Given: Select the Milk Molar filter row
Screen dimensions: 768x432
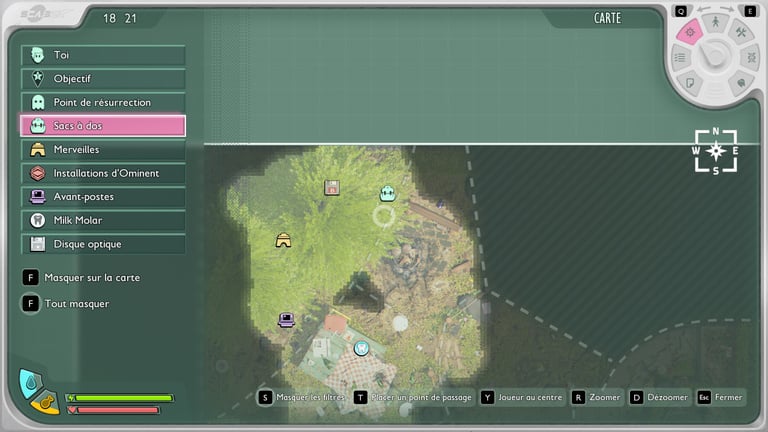Looking at the screenshot, I should (x=103, y=220).
